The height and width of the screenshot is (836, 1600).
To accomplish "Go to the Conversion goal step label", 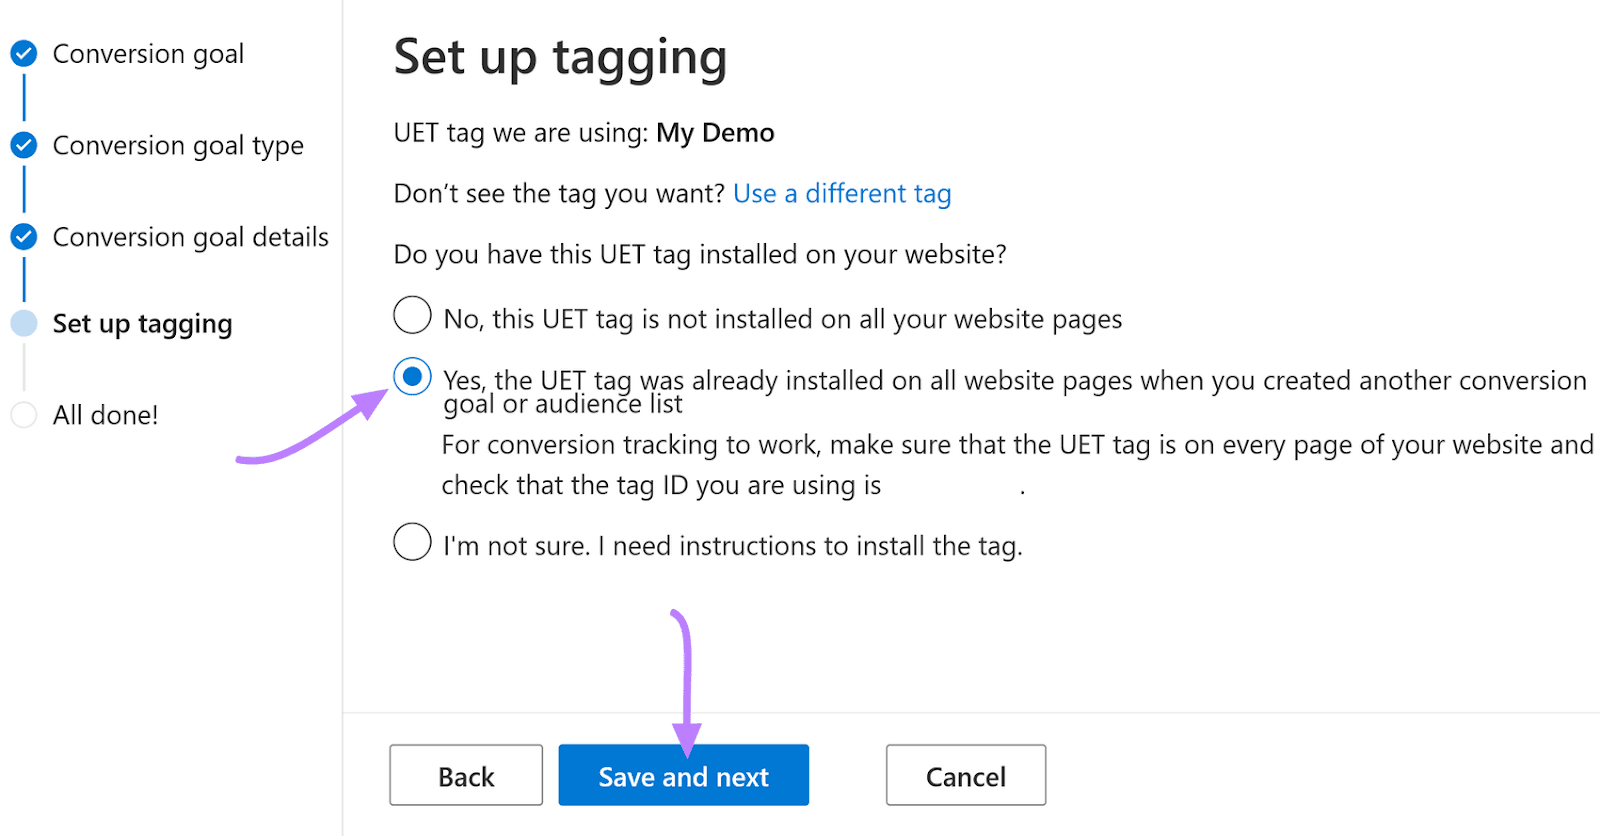I will tap(148, 54).
